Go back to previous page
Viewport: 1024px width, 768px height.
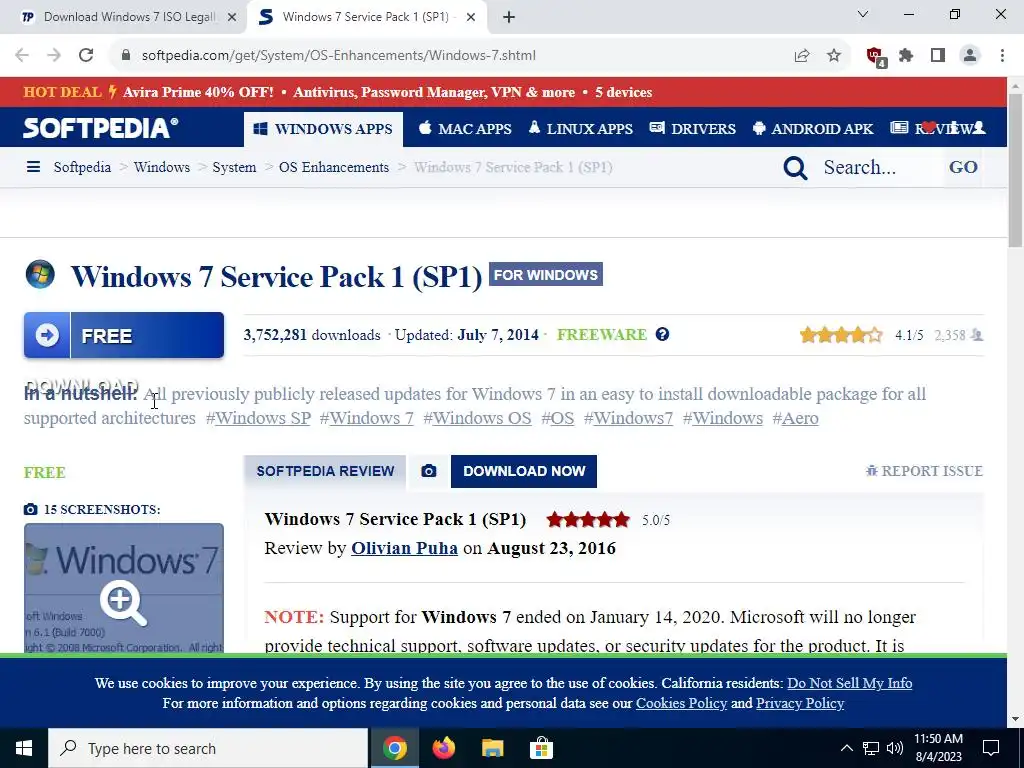22,56
